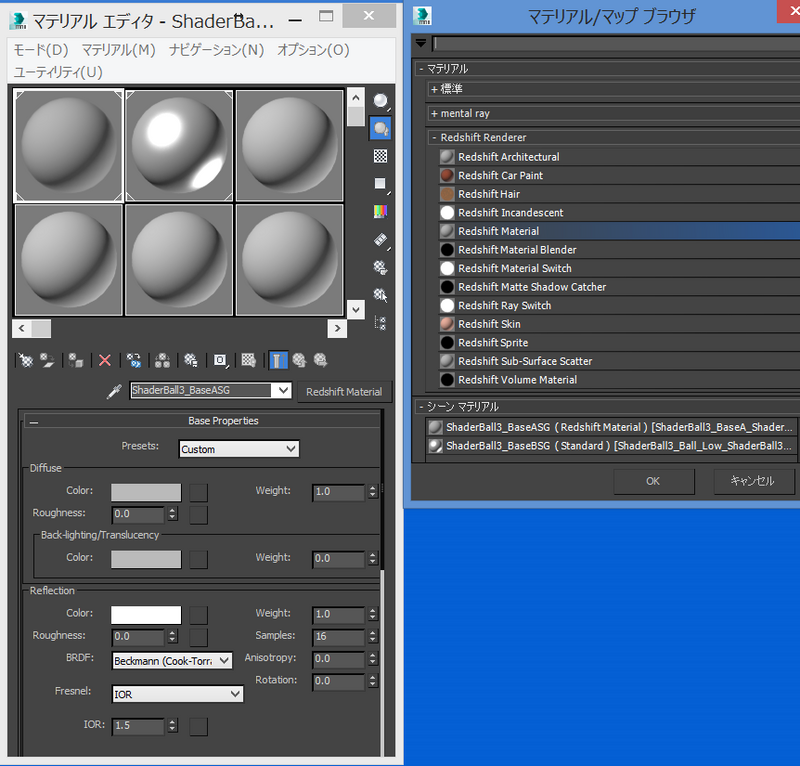Run the Video Color Check tool
Image resolution: width=800 pixels, height=766 pixels.
pyautogui.click(x=381, y=211)
